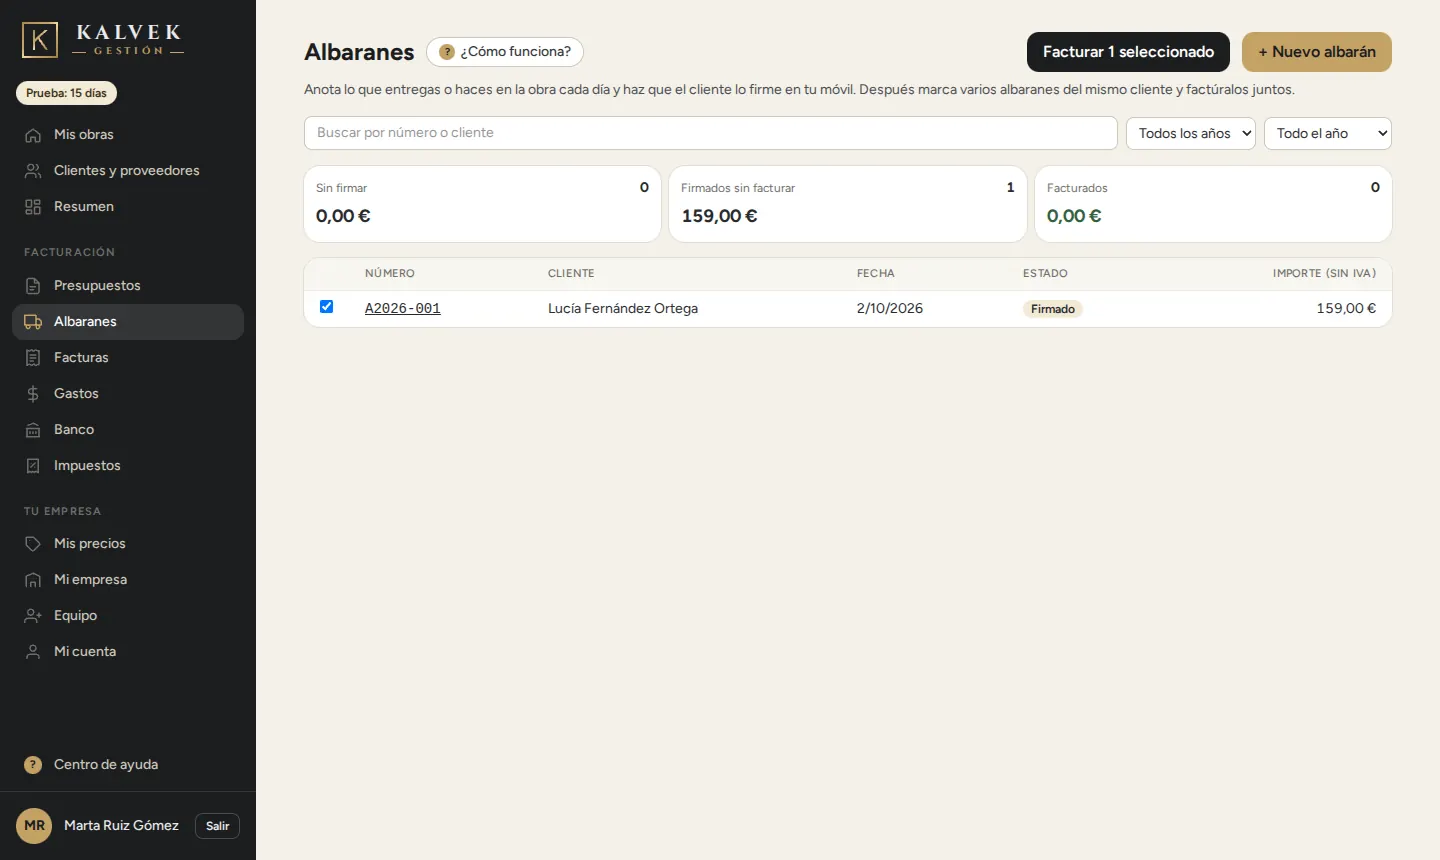Open the Equipo page
Screen dimensions: 1440x860
point(128,615)
